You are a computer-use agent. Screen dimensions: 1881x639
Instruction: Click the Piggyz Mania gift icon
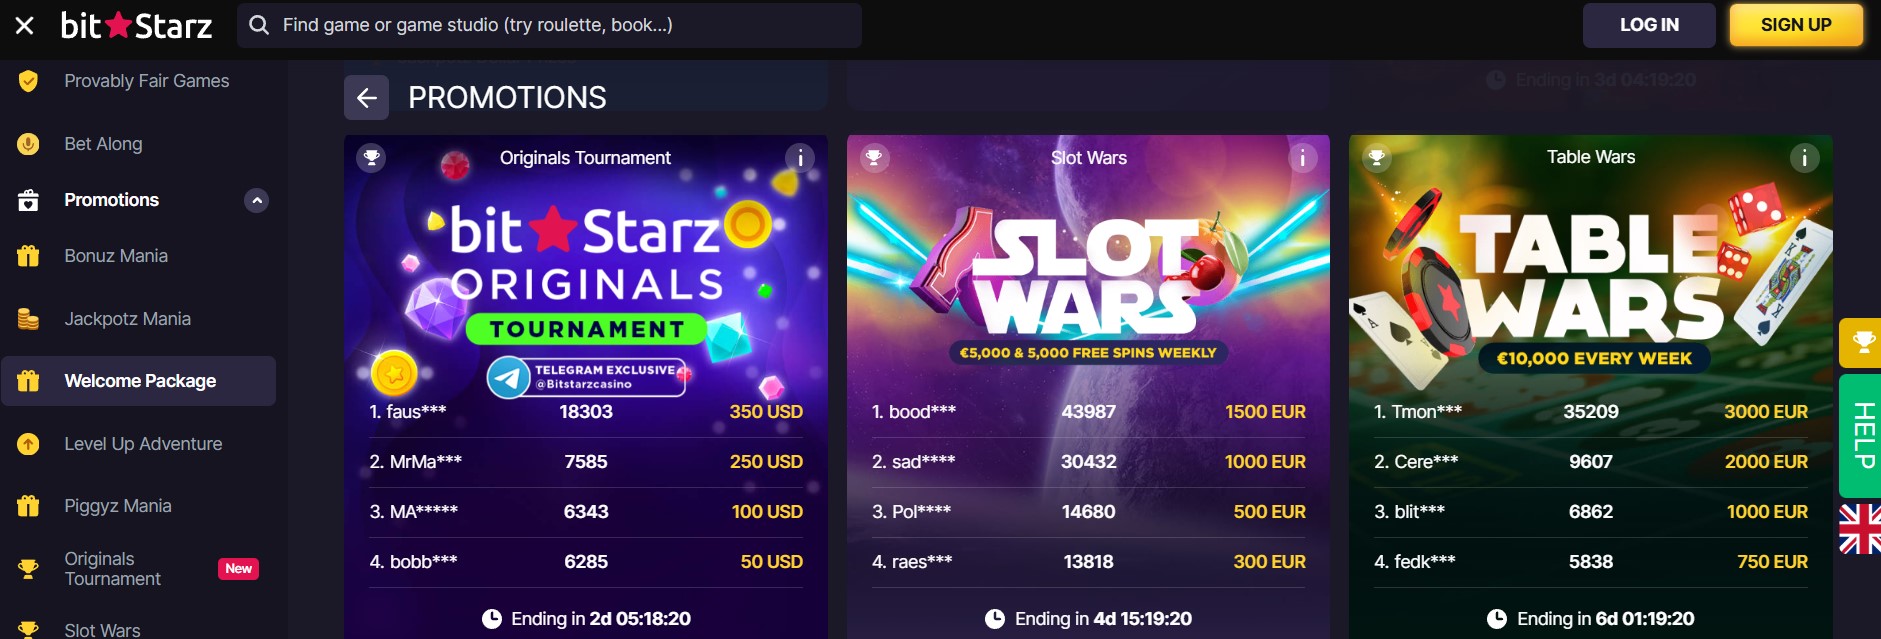pyautogui.click(x=28, y=505)
